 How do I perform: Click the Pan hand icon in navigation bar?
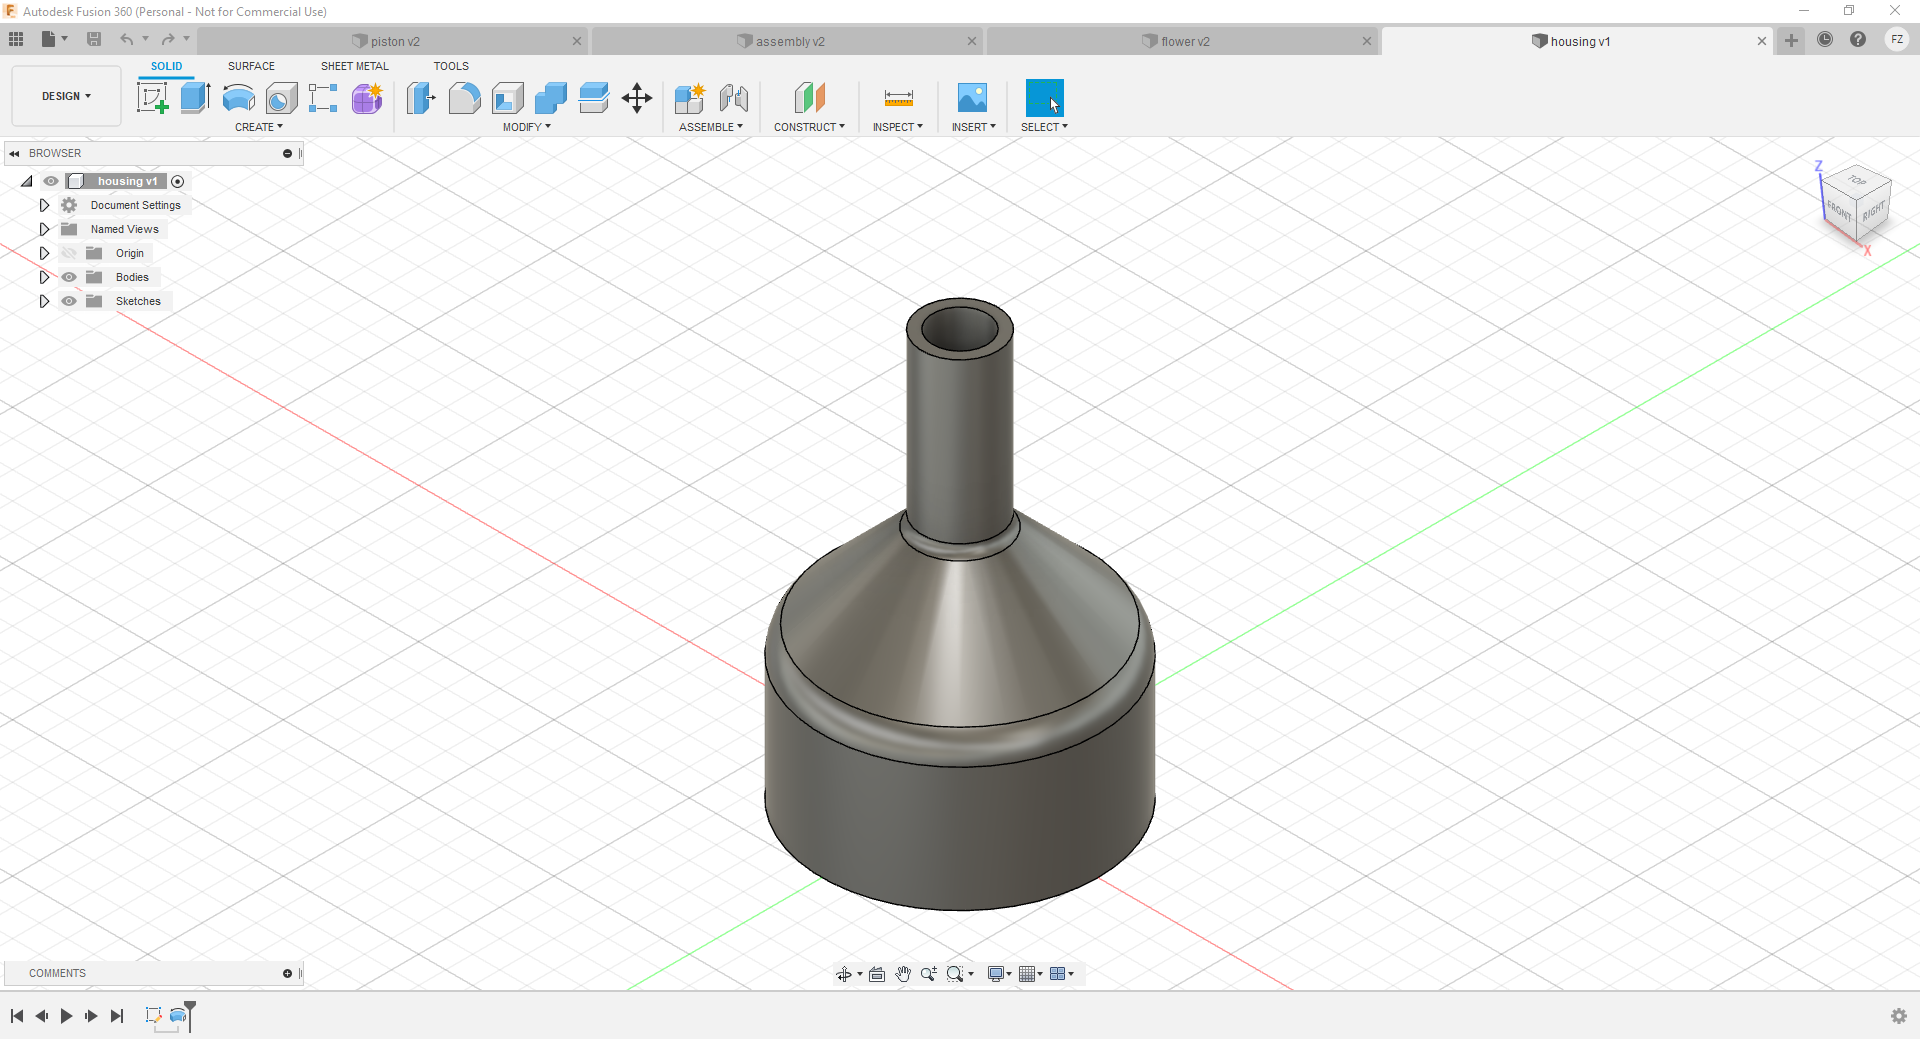pos(903,974)
